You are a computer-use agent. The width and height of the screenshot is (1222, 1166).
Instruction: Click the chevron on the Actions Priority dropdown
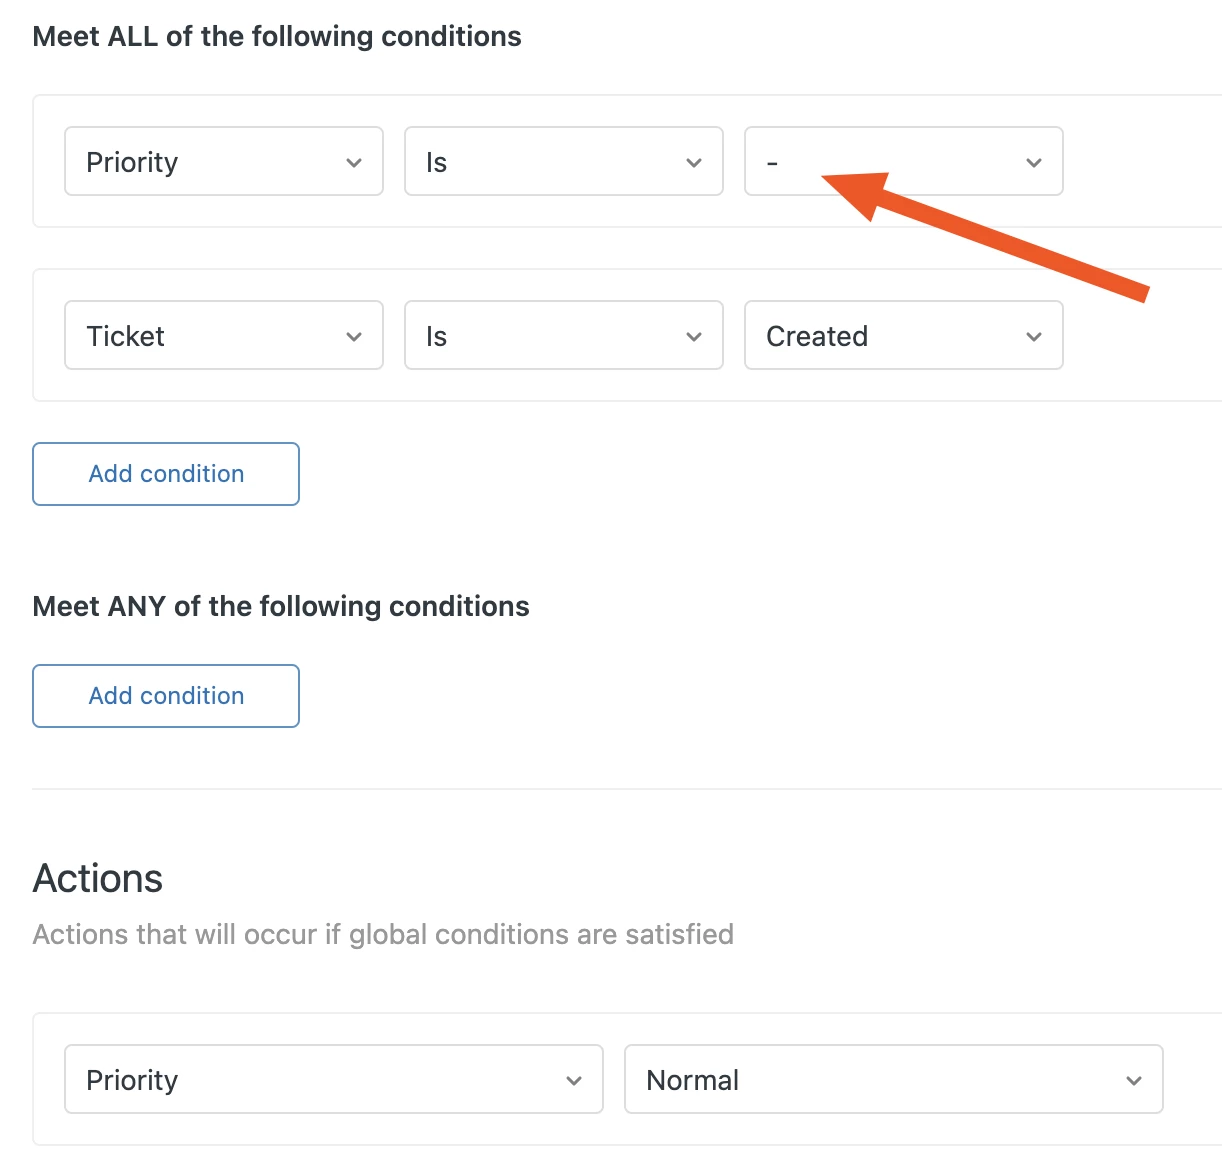574,1081
